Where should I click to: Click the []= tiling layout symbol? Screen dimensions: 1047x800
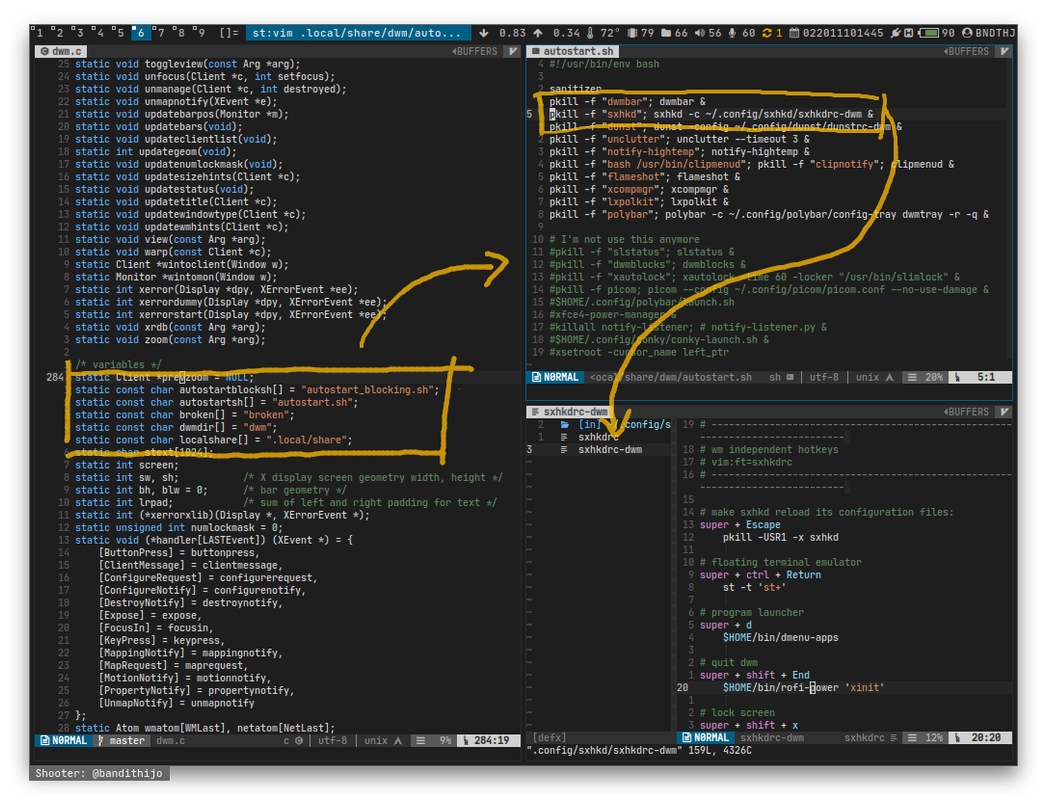click(229, 33)
